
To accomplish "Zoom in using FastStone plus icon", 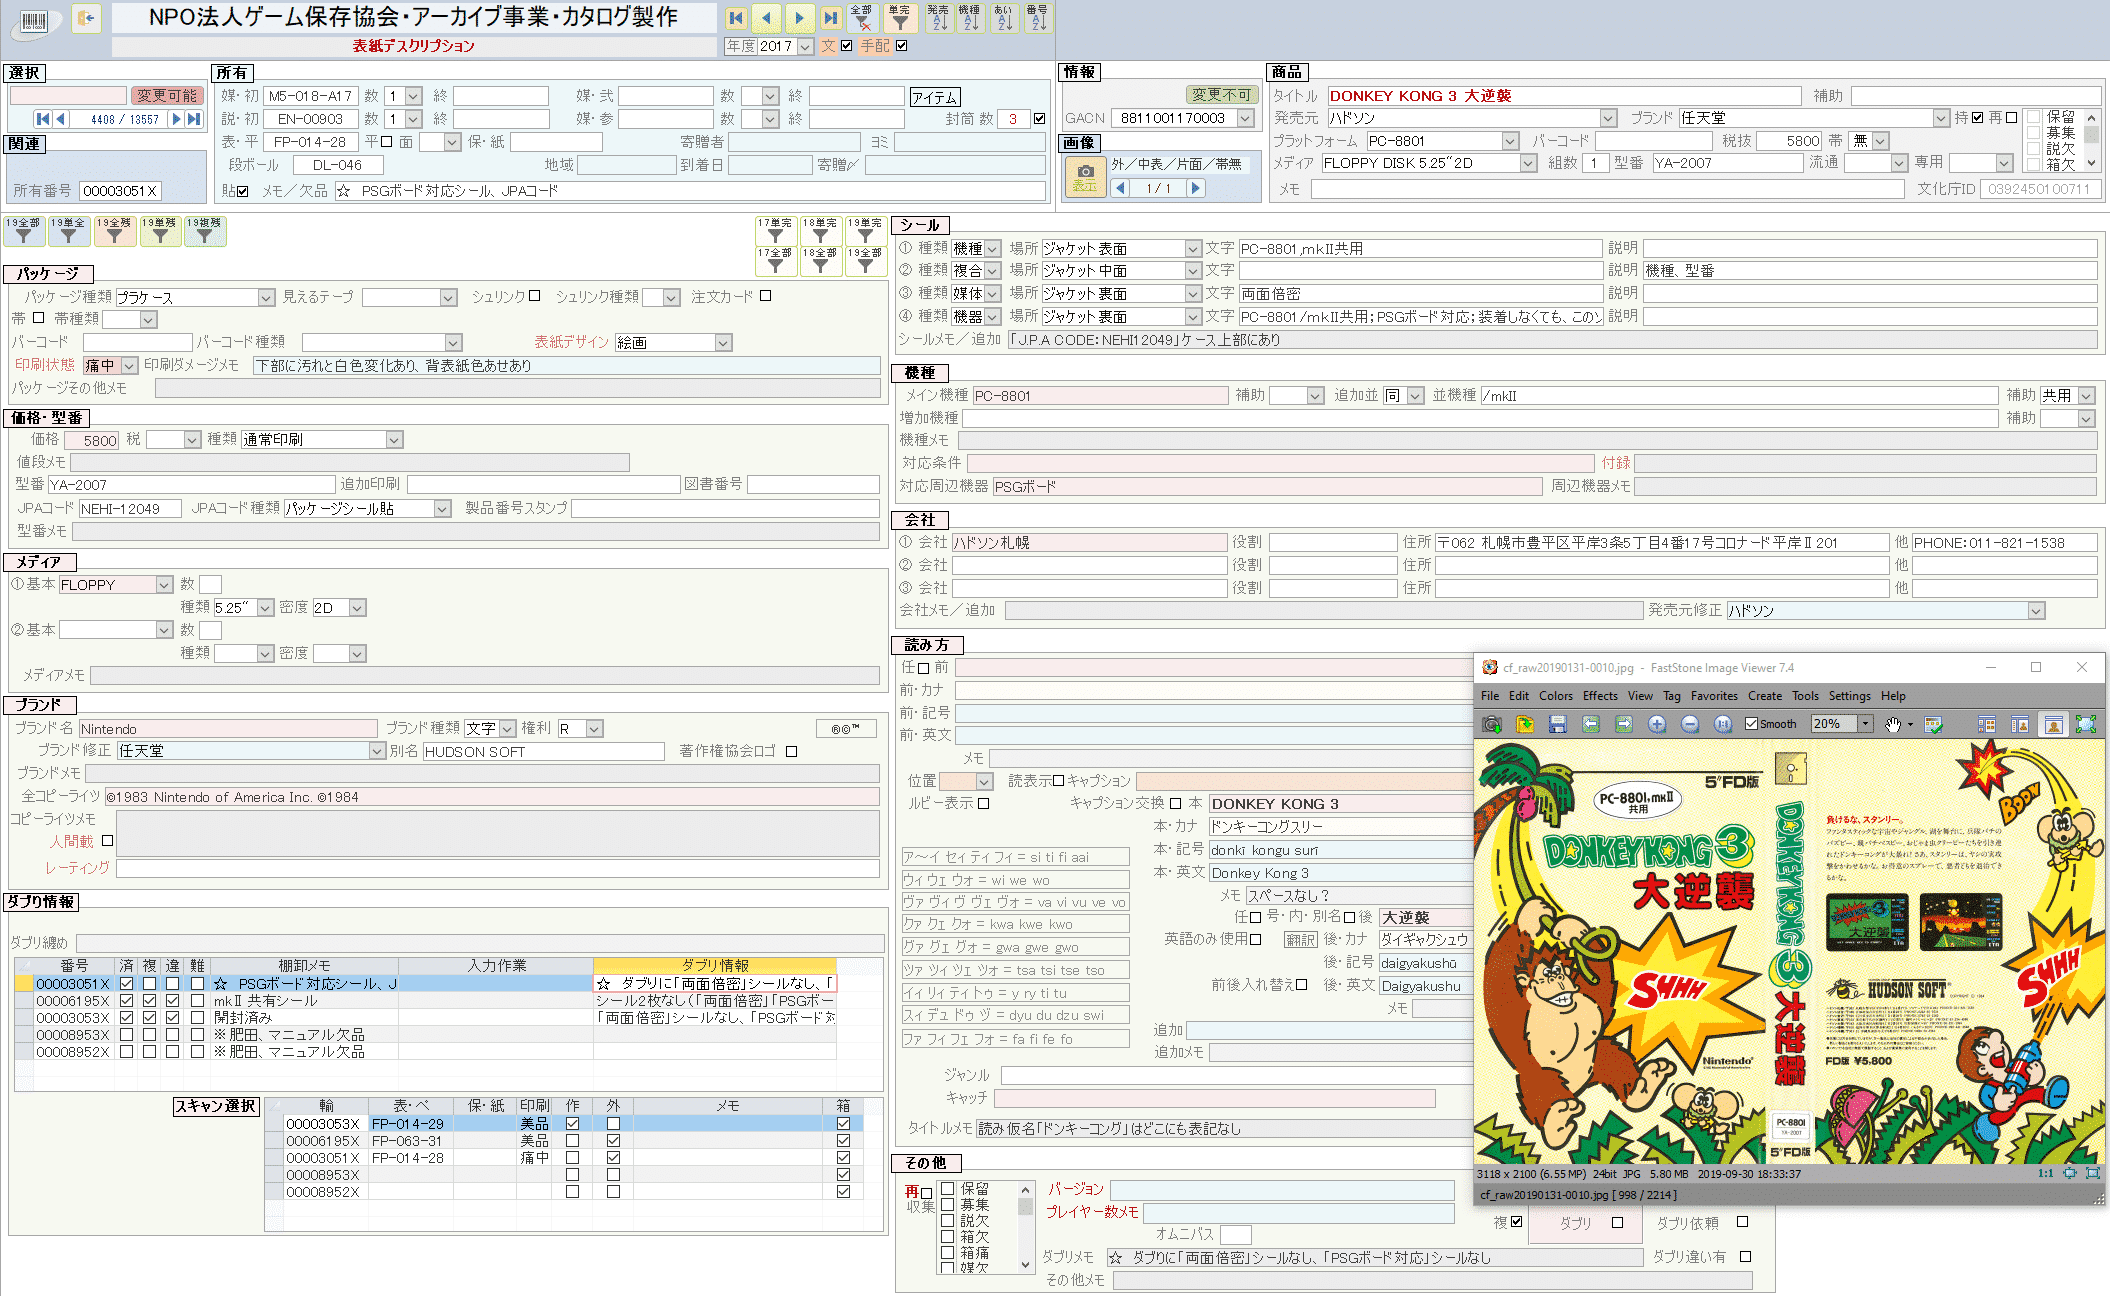I will click(1657, 724).
